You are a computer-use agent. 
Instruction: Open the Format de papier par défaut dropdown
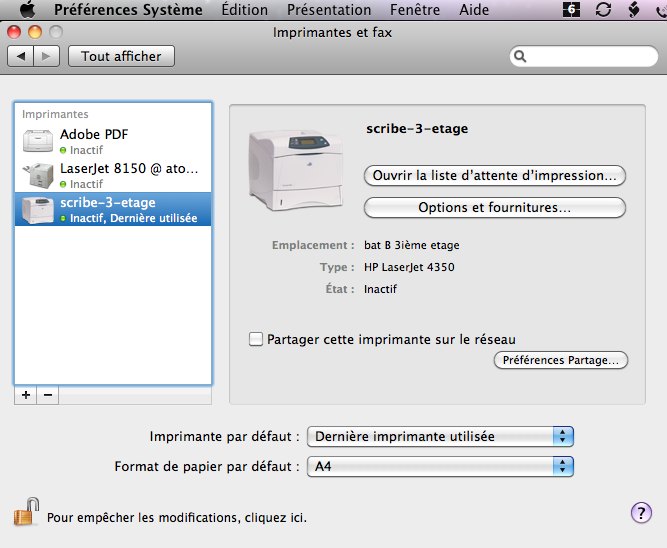440,466
